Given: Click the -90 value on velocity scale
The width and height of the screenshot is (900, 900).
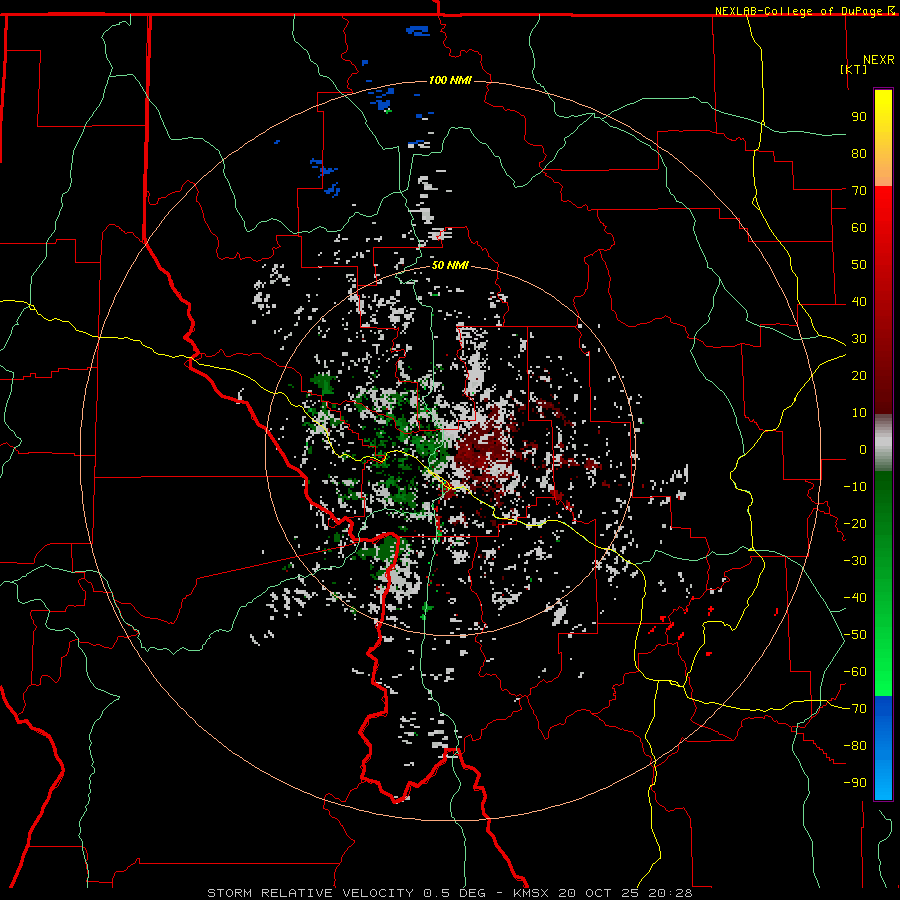Looking at the screenshot, I should click(x=855, y=783).
